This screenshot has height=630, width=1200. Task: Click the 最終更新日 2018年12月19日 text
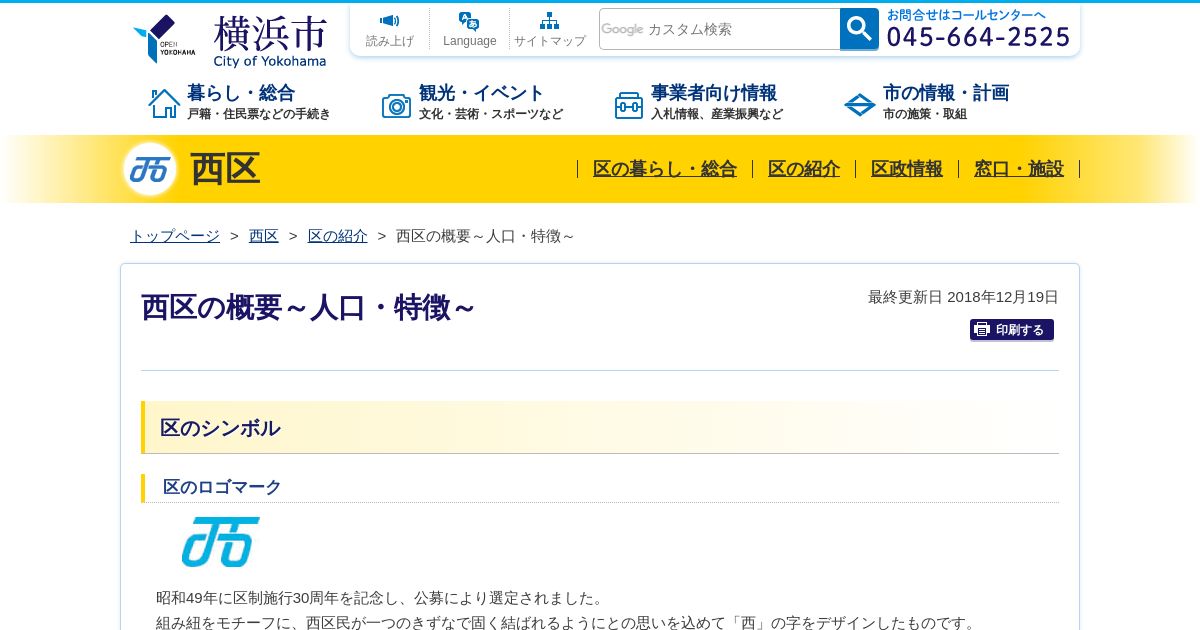pyautogui.click(x=963, y=297)
